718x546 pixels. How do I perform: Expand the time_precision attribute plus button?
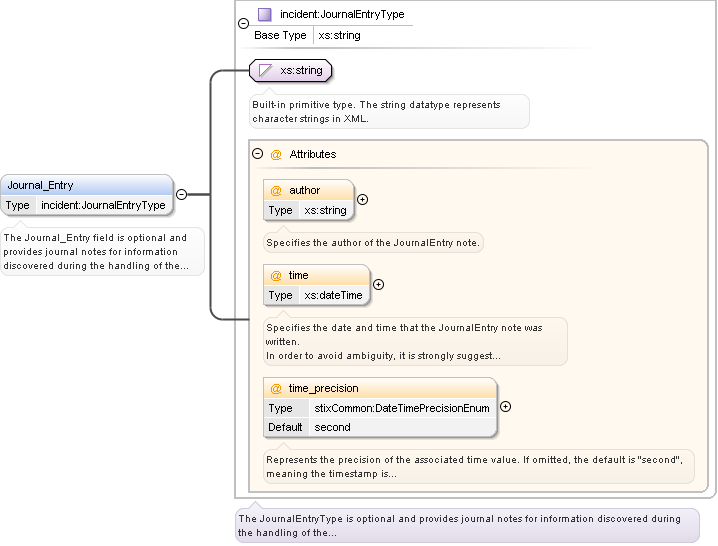tap(505, 406)
